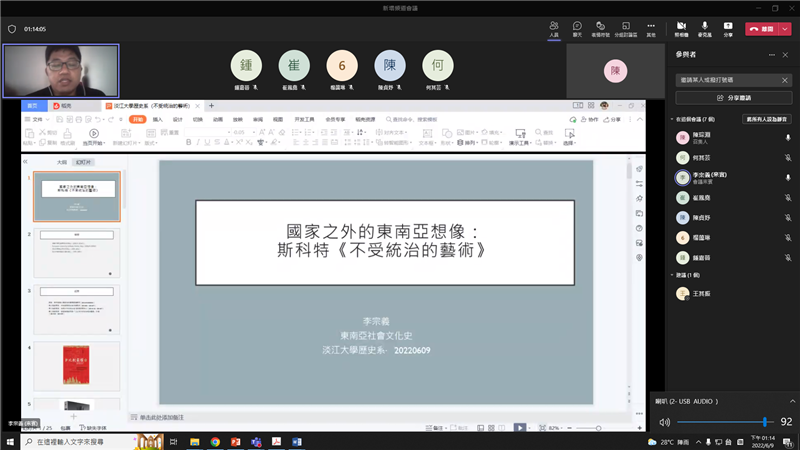The image size is (800, 450).
Task: Open Chrome from the Windows taskbar
Action: 215,441
